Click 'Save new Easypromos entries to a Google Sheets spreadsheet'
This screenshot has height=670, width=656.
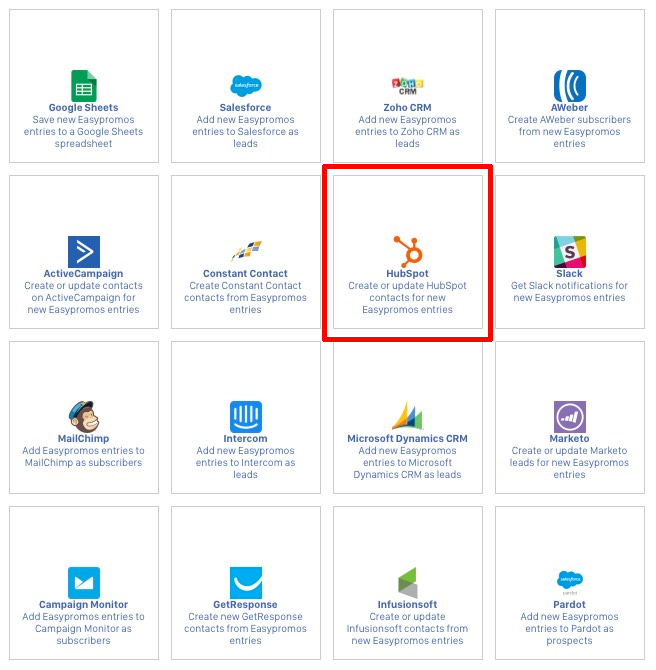click(x=83, y=132)
